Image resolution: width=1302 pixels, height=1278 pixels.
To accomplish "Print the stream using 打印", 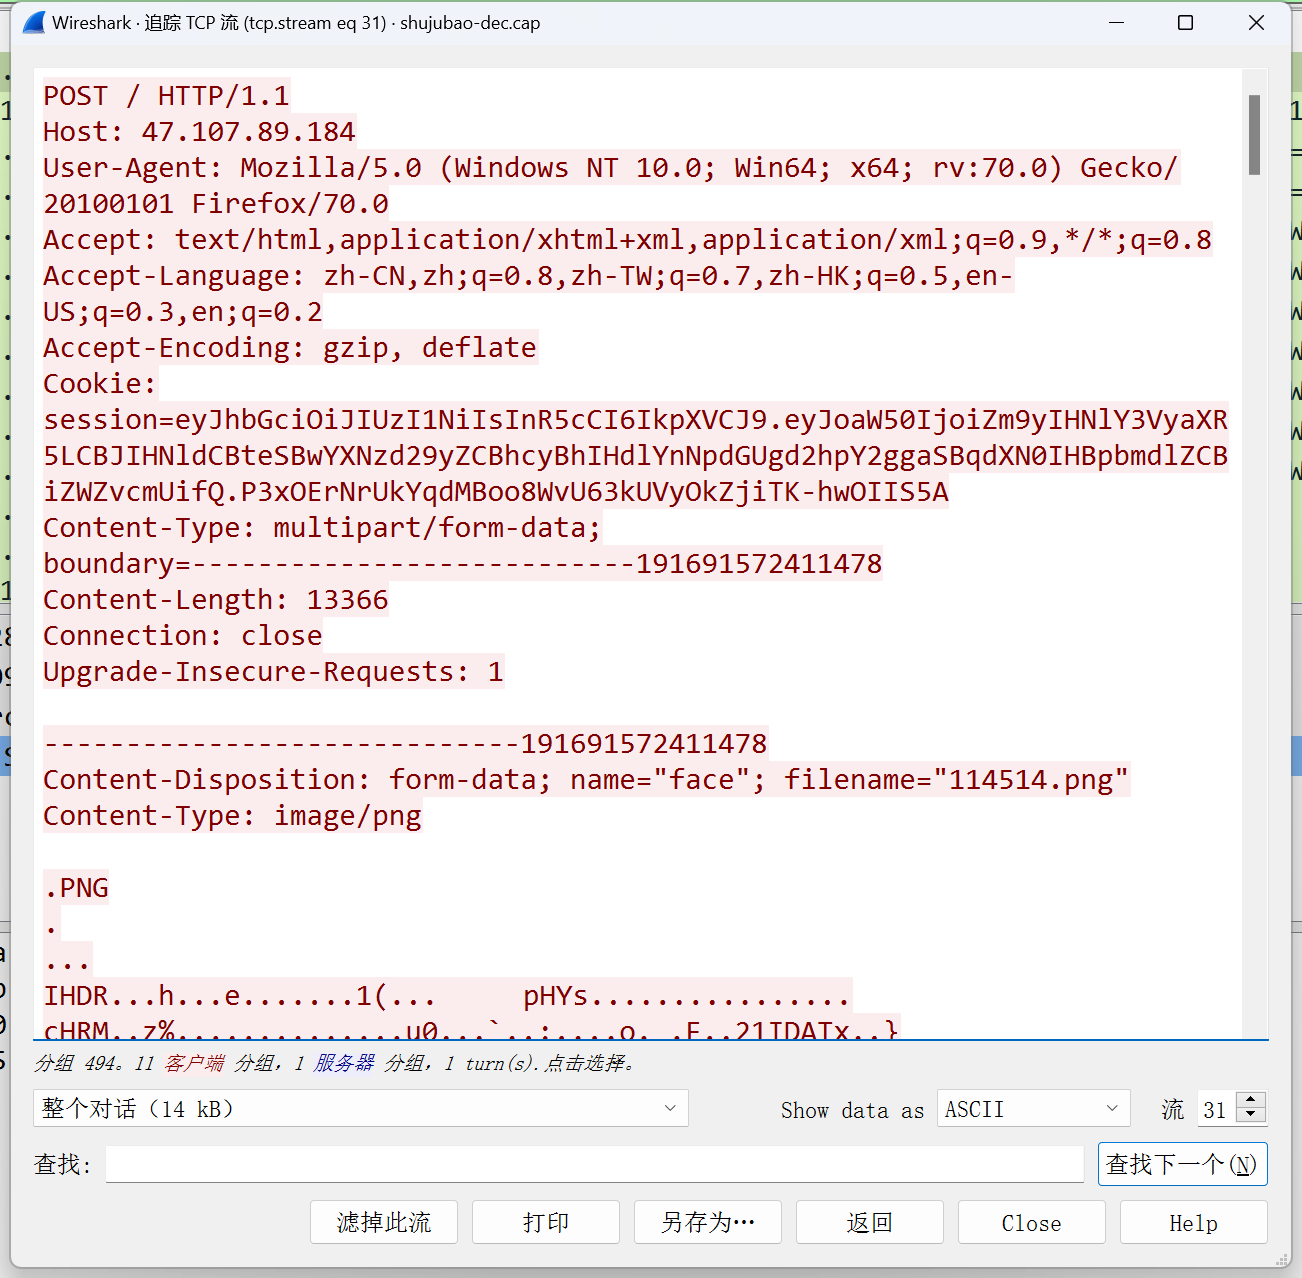I will click(546, 1222).
